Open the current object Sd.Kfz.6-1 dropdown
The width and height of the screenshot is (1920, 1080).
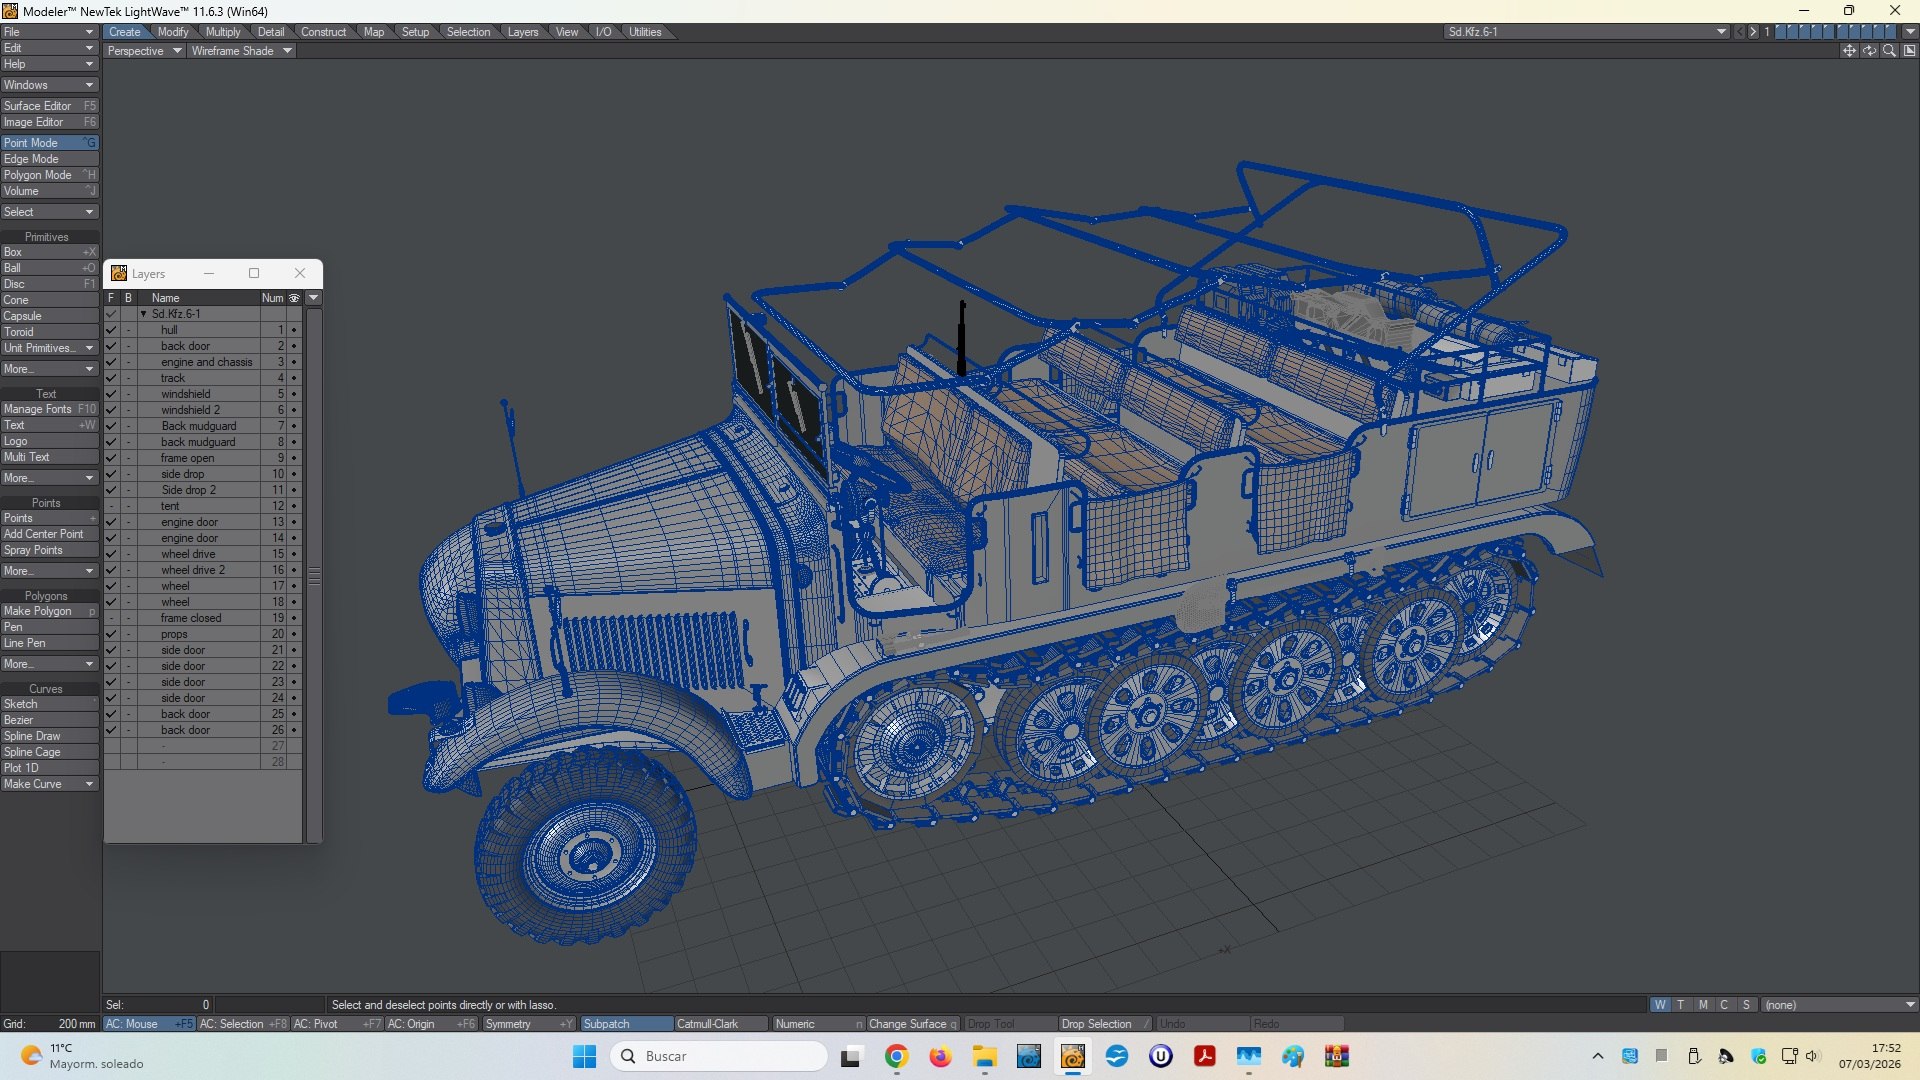pyautogui.click(x=1587, y=32)
